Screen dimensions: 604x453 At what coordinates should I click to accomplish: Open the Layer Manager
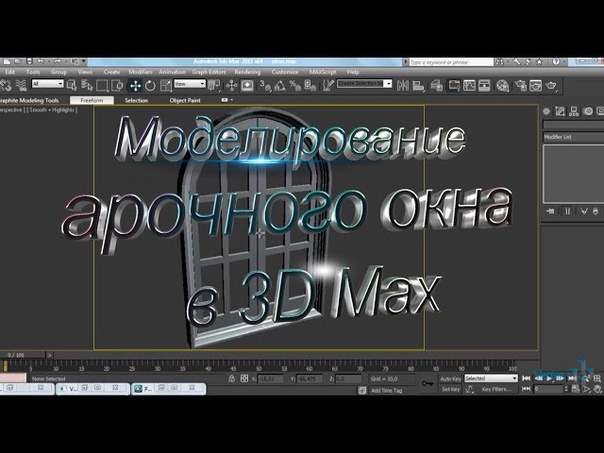point(436,85)
